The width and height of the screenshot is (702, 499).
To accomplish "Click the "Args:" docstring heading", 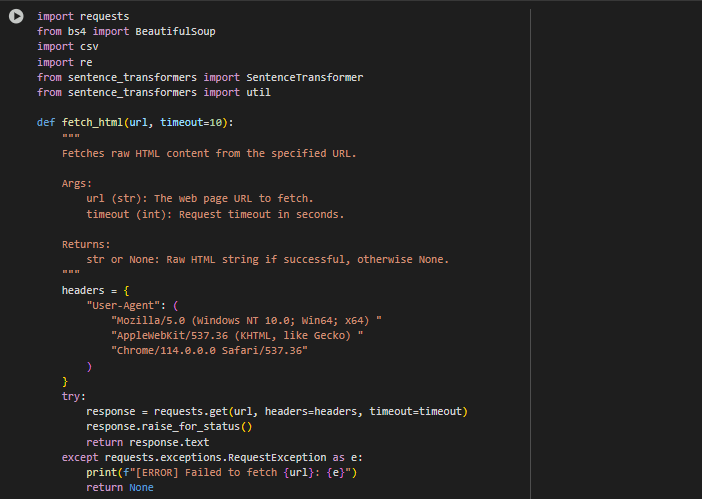I will coord(77,183).
